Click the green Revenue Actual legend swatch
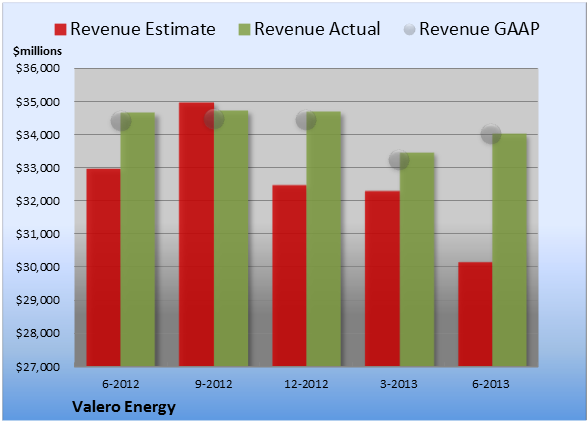The height and width of the screenshot is (422, 588). click(244, 30)
